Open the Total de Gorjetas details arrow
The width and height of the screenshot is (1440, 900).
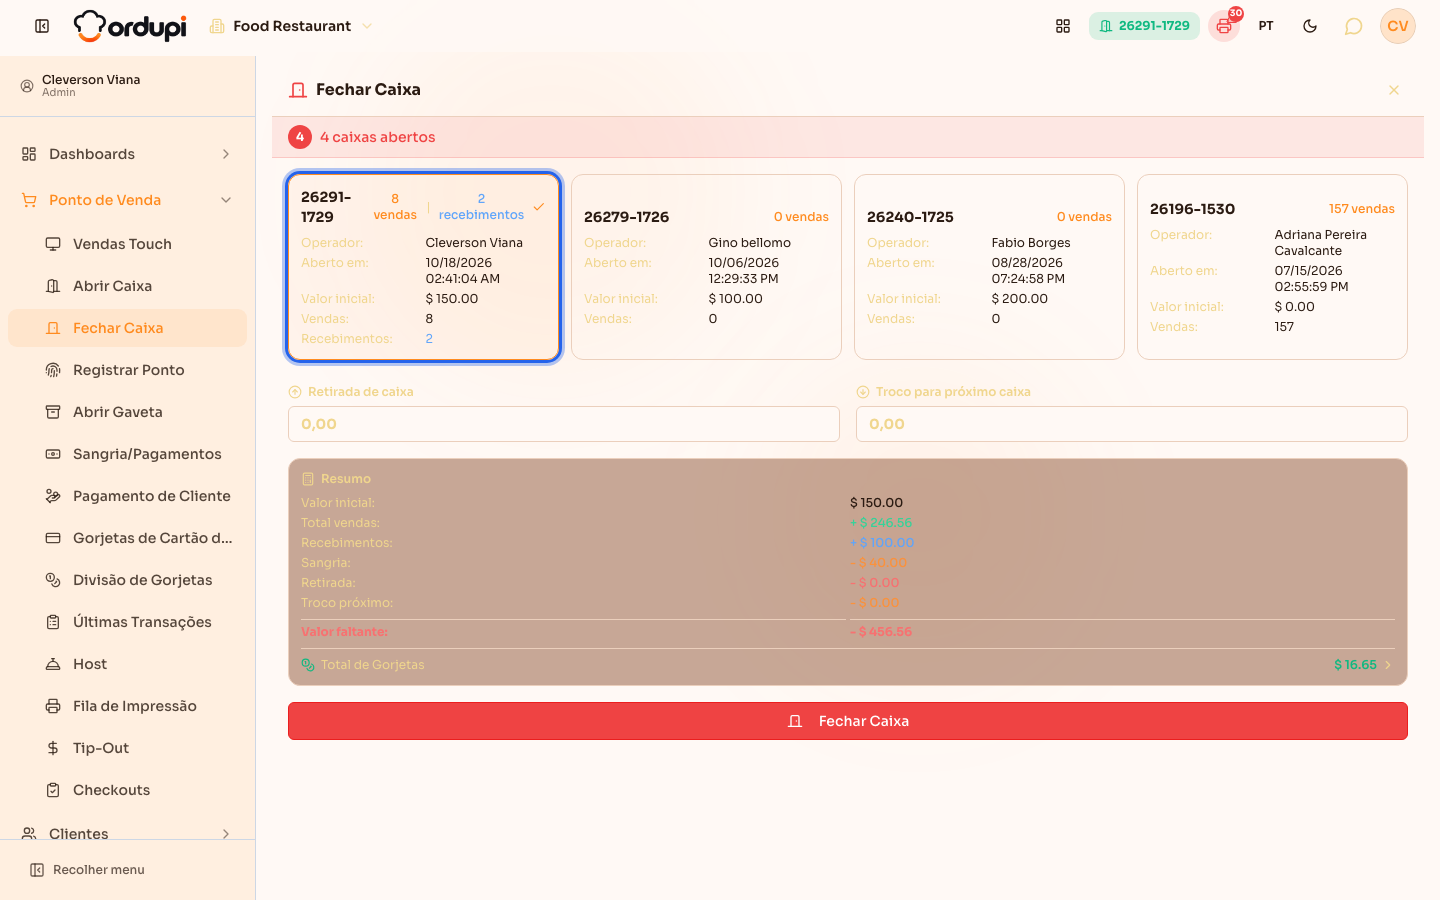(x=1388, y=665)
